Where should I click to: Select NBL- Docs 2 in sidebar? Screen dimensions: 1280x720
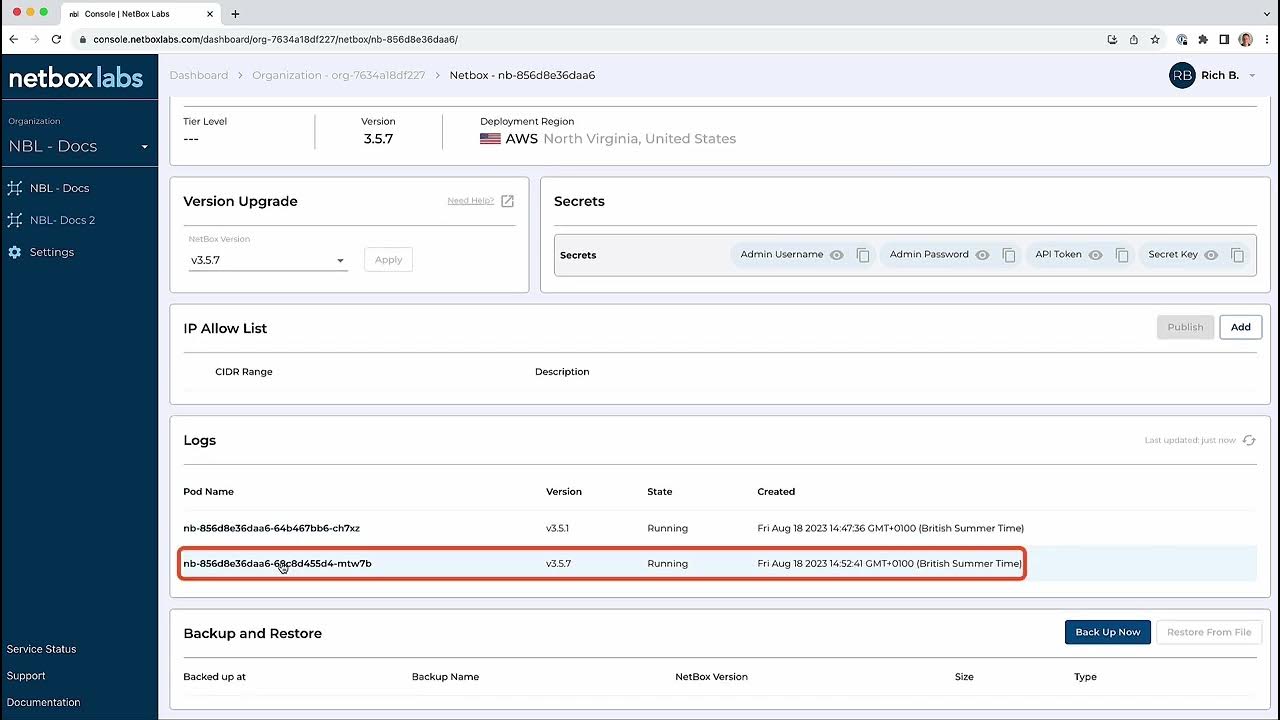pyautogui.click(x=62, y=220)
